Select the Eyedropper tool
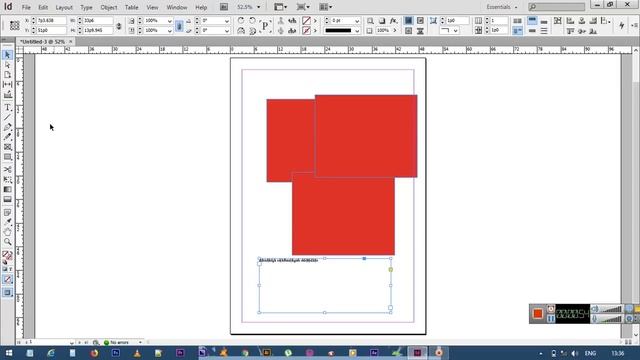640x360 pixels. coord(7,222)
